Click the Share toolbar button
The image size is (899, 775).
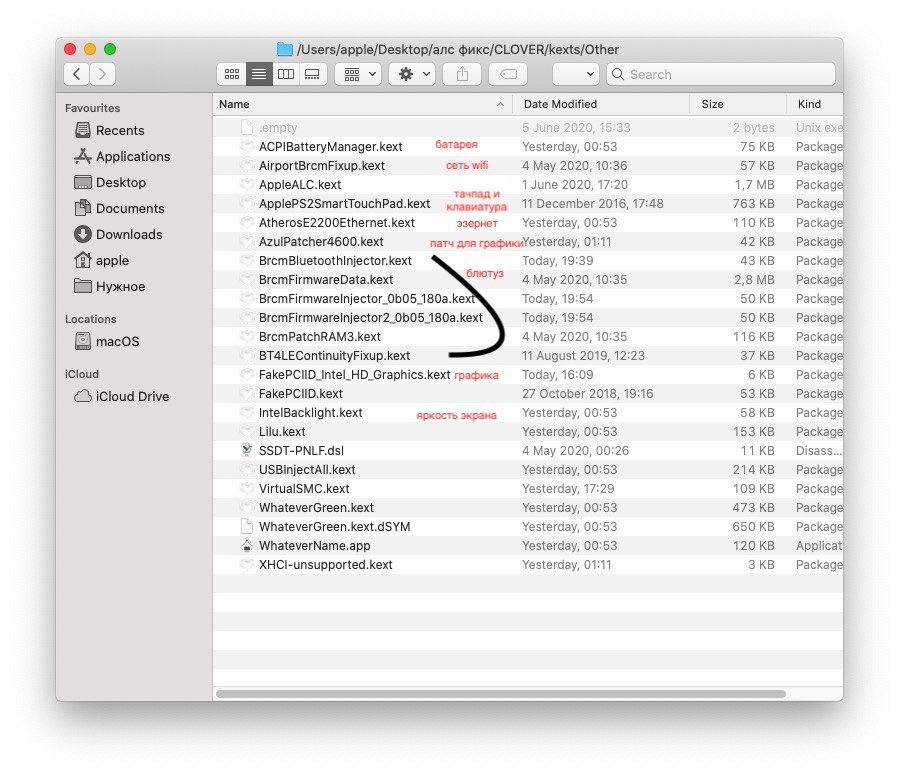462,74
